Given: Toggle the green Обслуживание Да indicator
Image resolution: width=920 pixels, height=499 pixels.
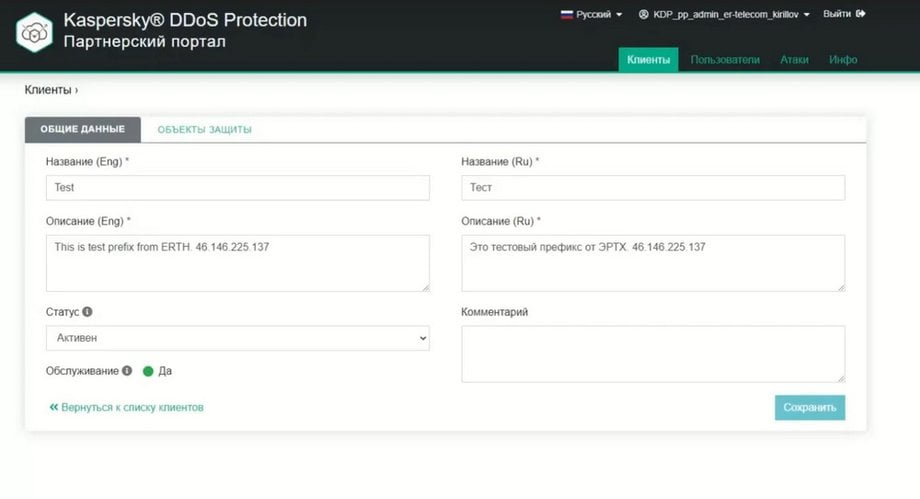Looking at the screenshot, I should 148,371.
